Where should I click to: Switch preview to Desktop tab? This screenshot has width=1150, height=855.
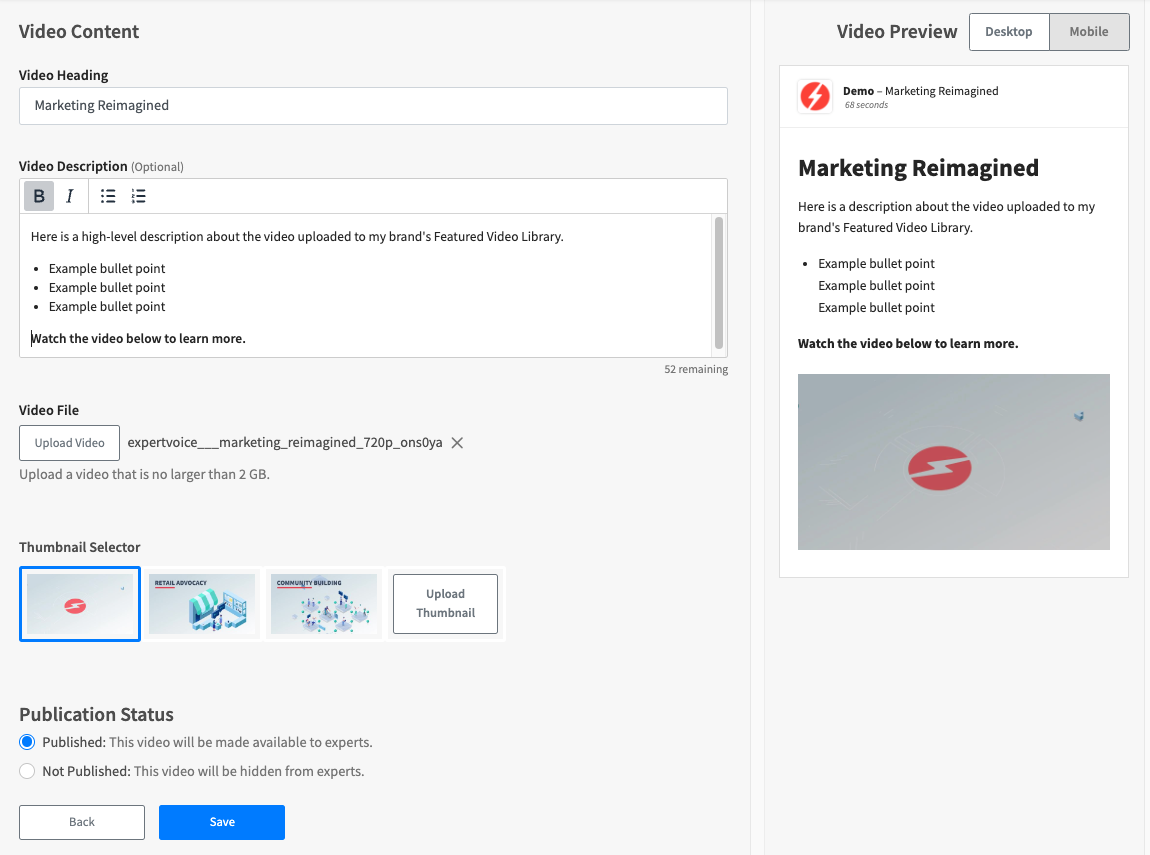tap(1008, 32)
